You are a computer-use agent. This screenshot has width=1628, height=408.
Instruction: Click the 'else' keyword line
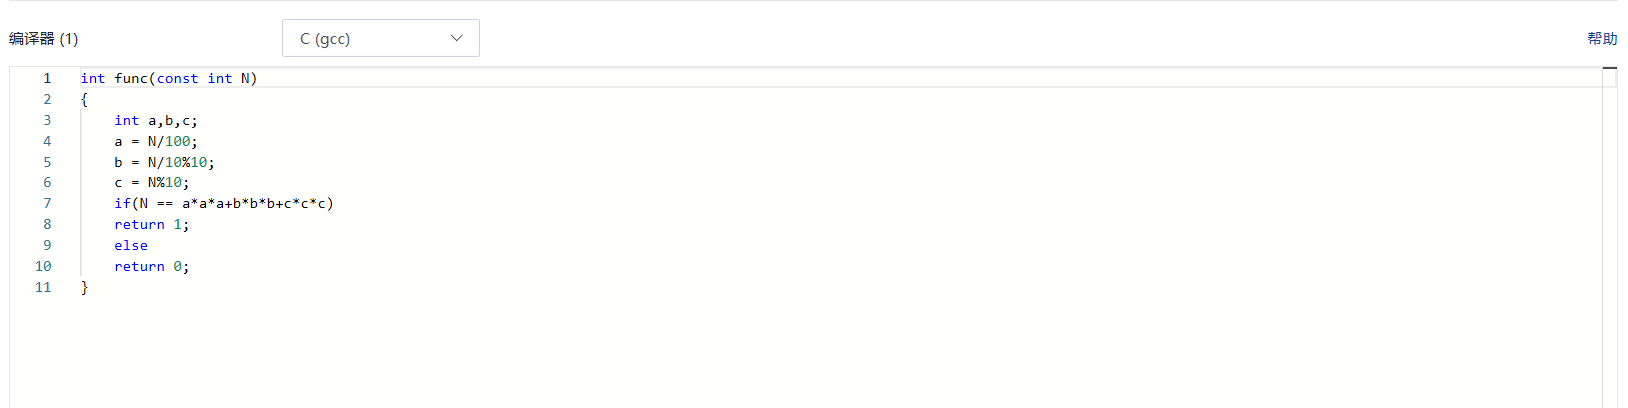(131, 245)
